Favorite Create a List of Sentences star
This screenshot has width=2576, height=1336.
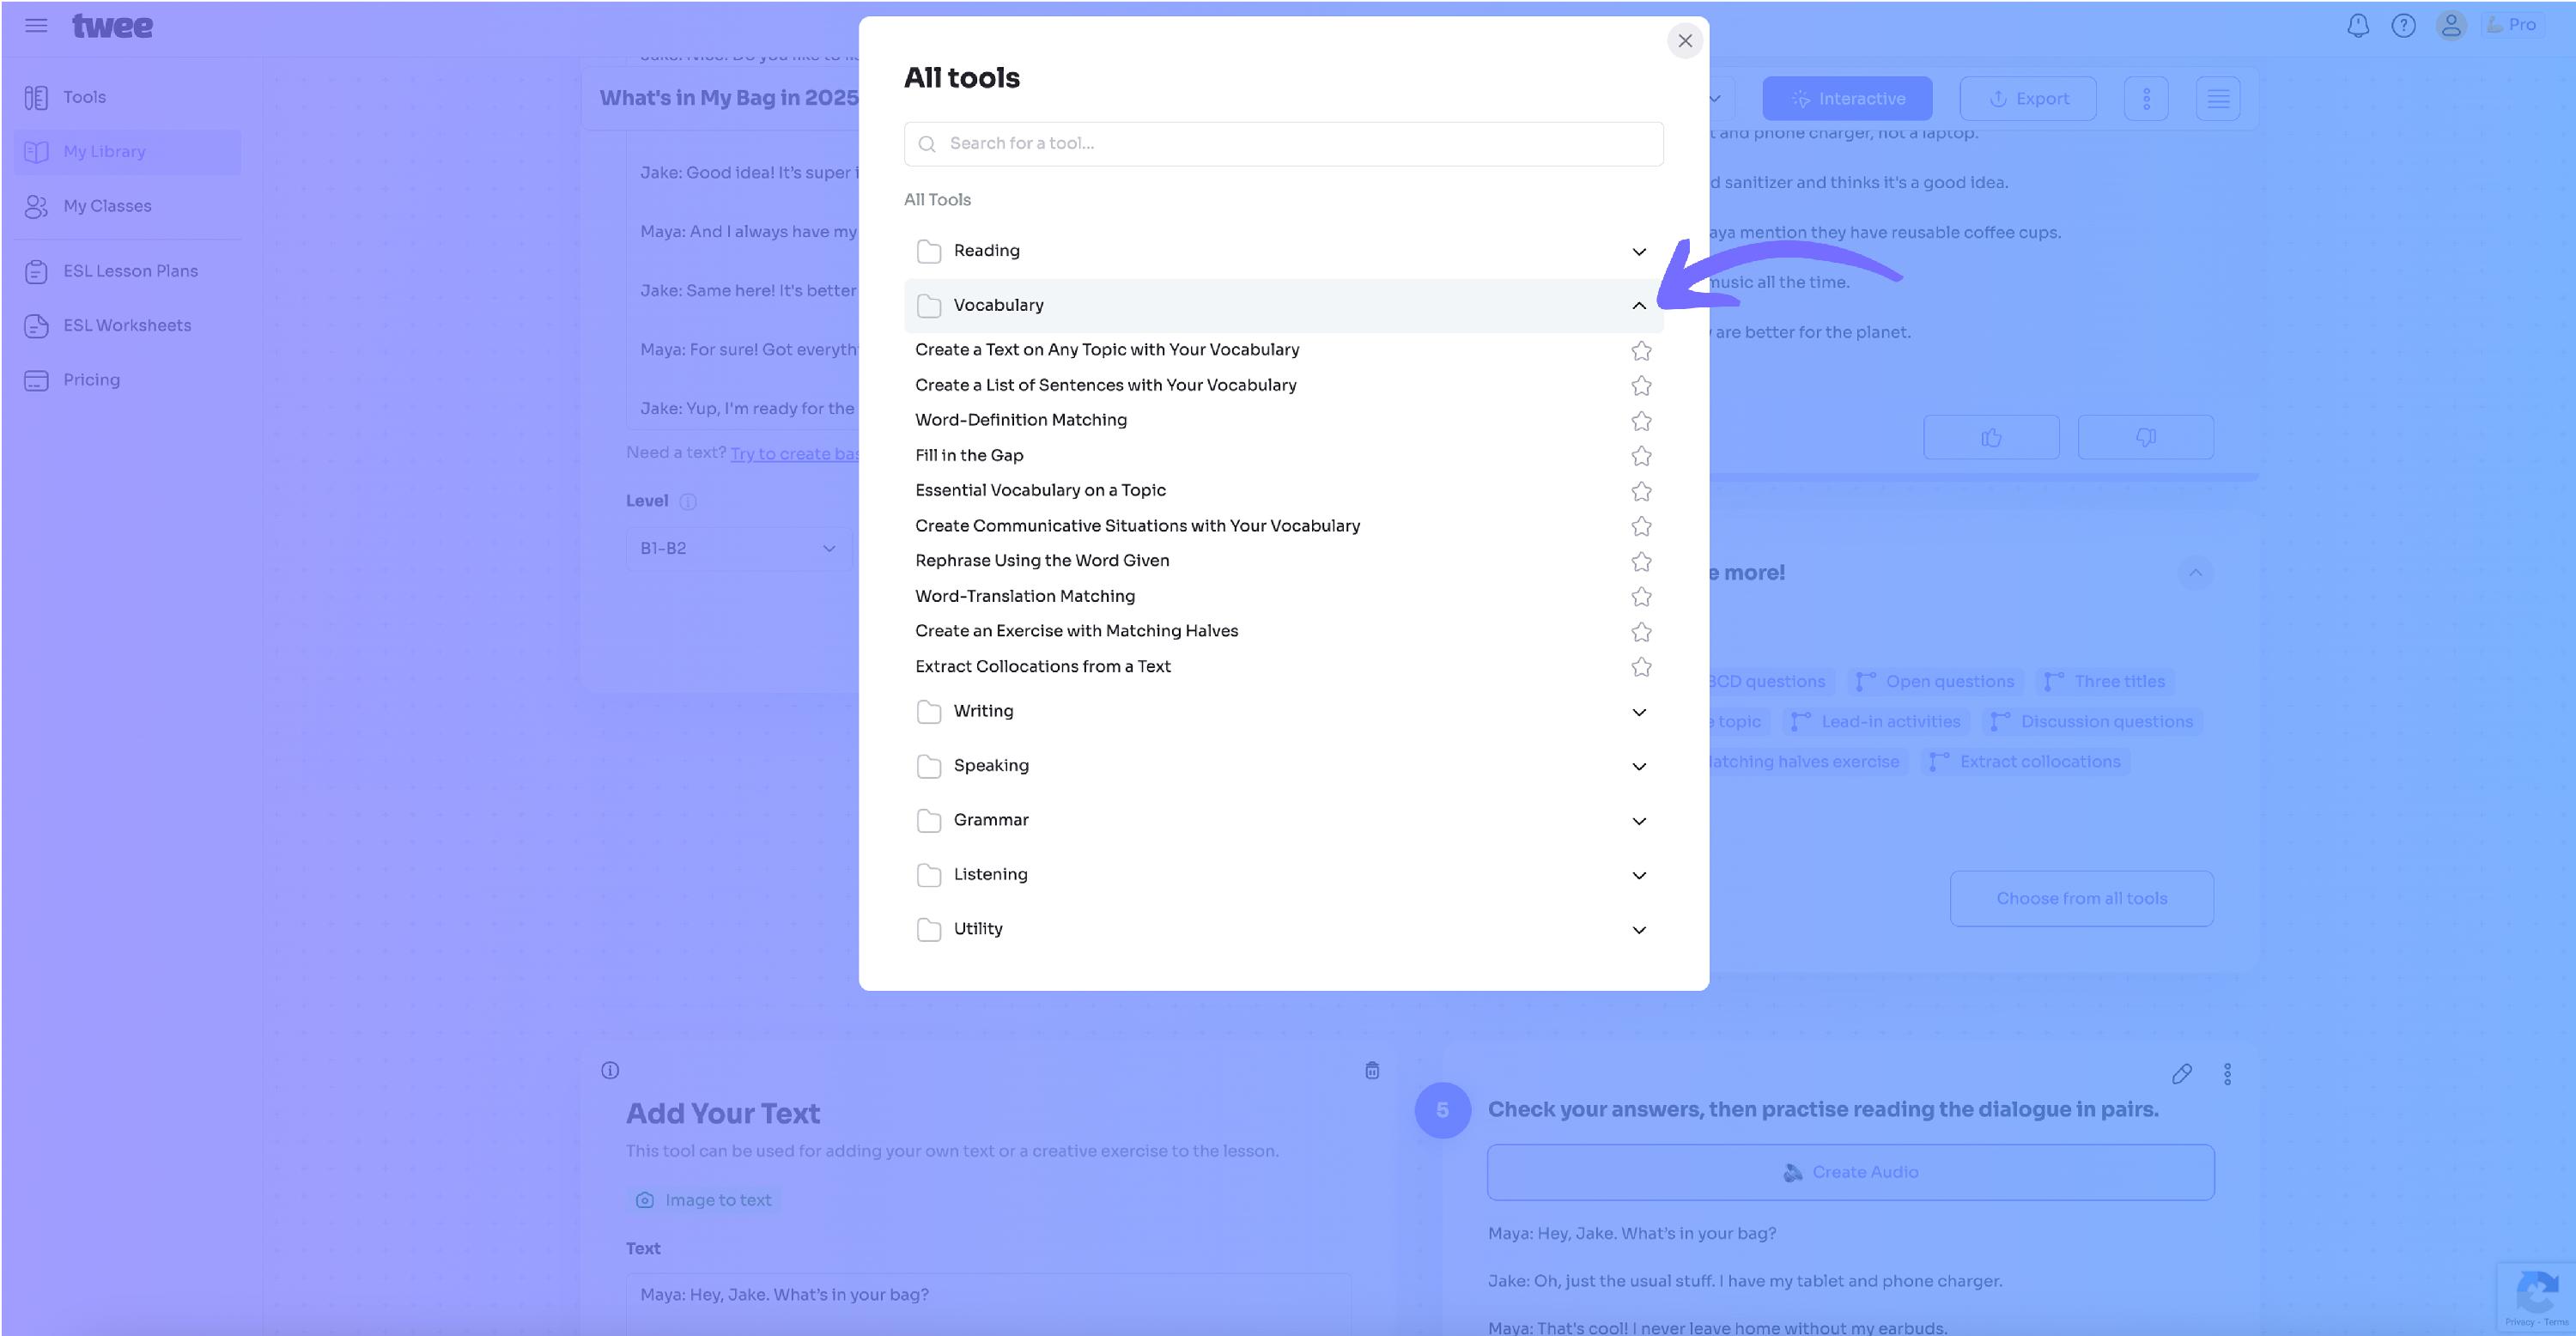tap(1641, 386)
